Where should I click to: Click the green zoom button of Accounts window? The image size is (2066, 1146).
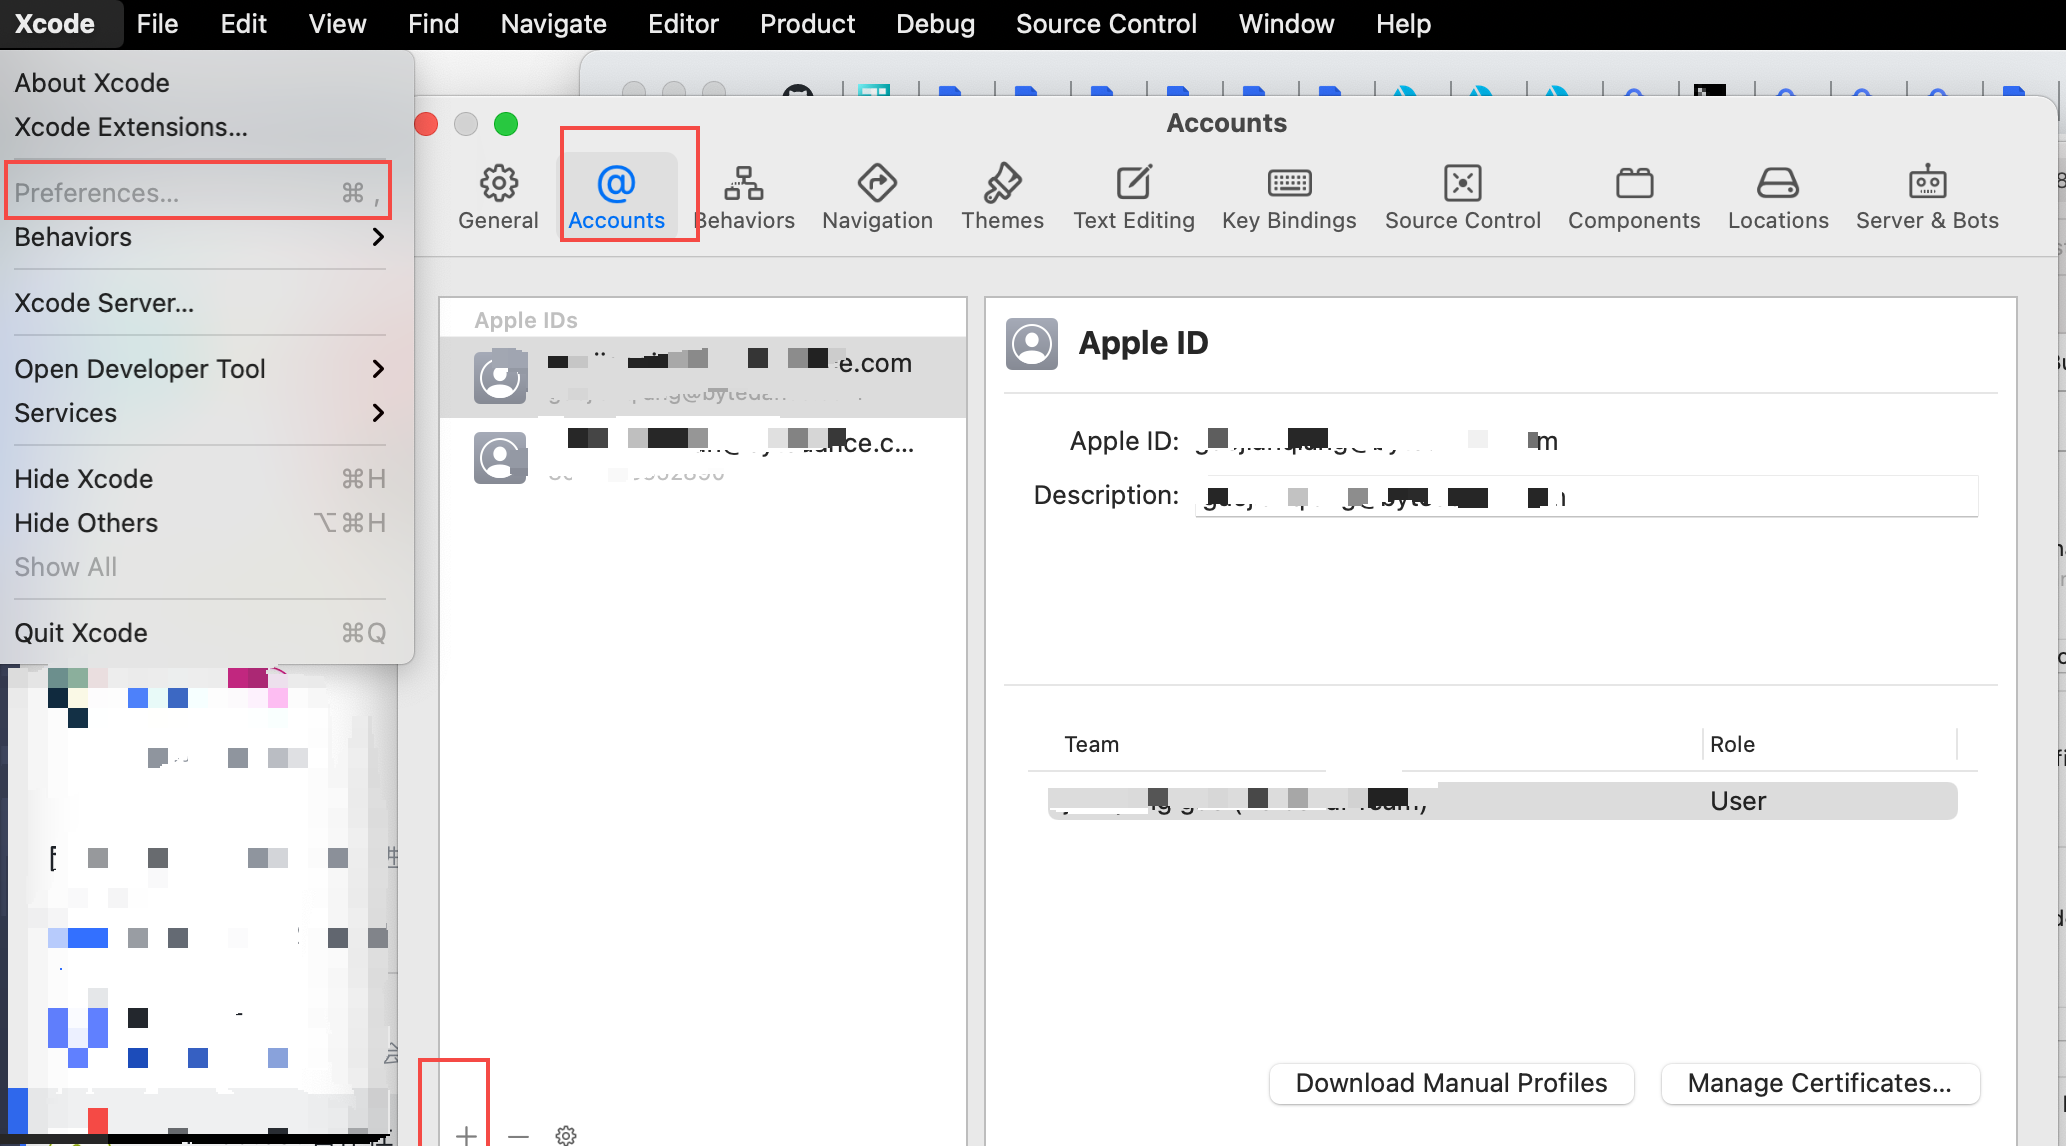(506, 124)
